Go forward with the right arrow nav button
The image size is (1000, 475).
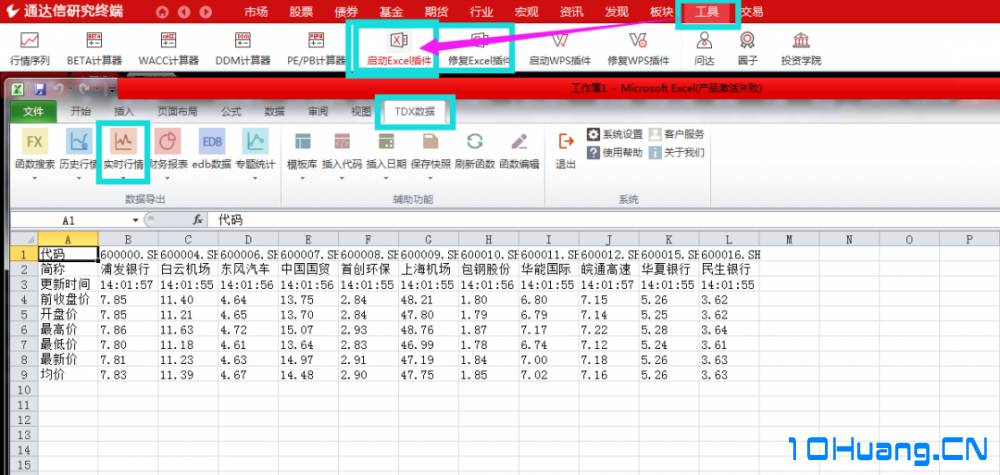(x=205, y=12)
